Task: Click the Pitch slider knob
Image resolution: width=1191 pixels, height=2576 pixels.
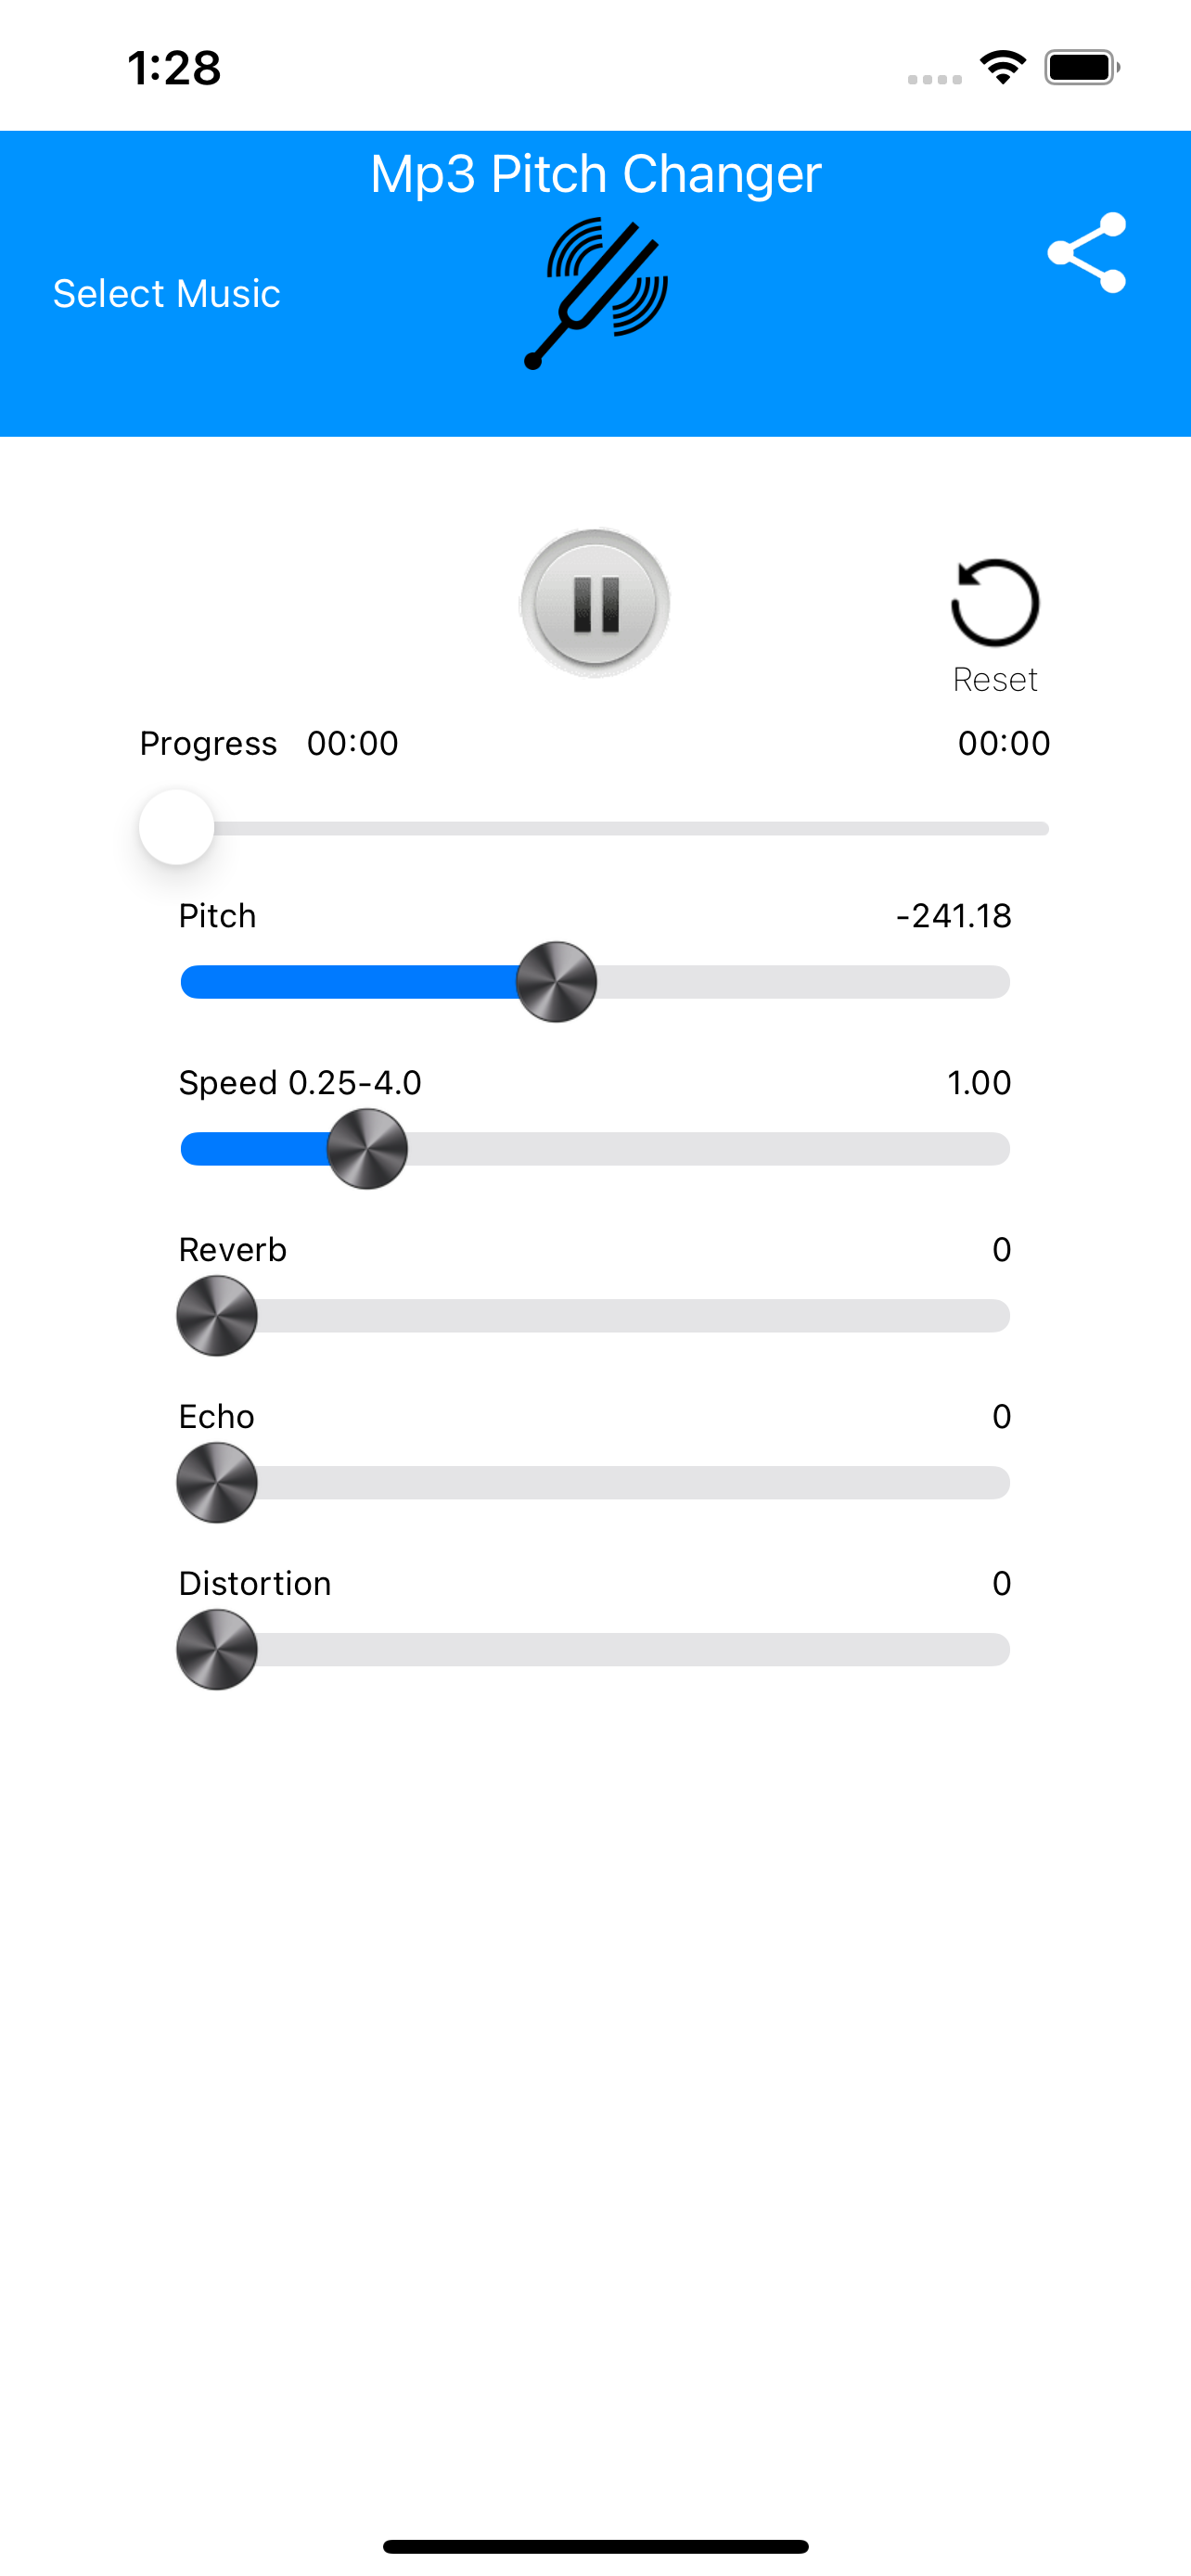Action: [x=556, y=982]
